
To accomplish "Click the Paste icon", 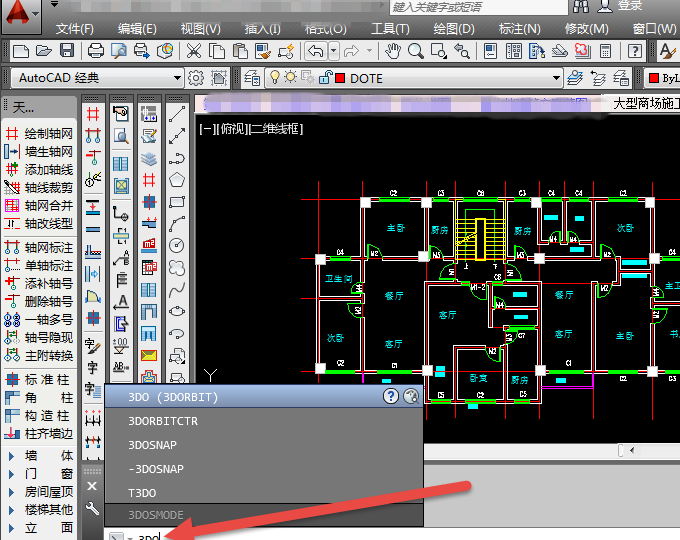I will coord(239,51).
